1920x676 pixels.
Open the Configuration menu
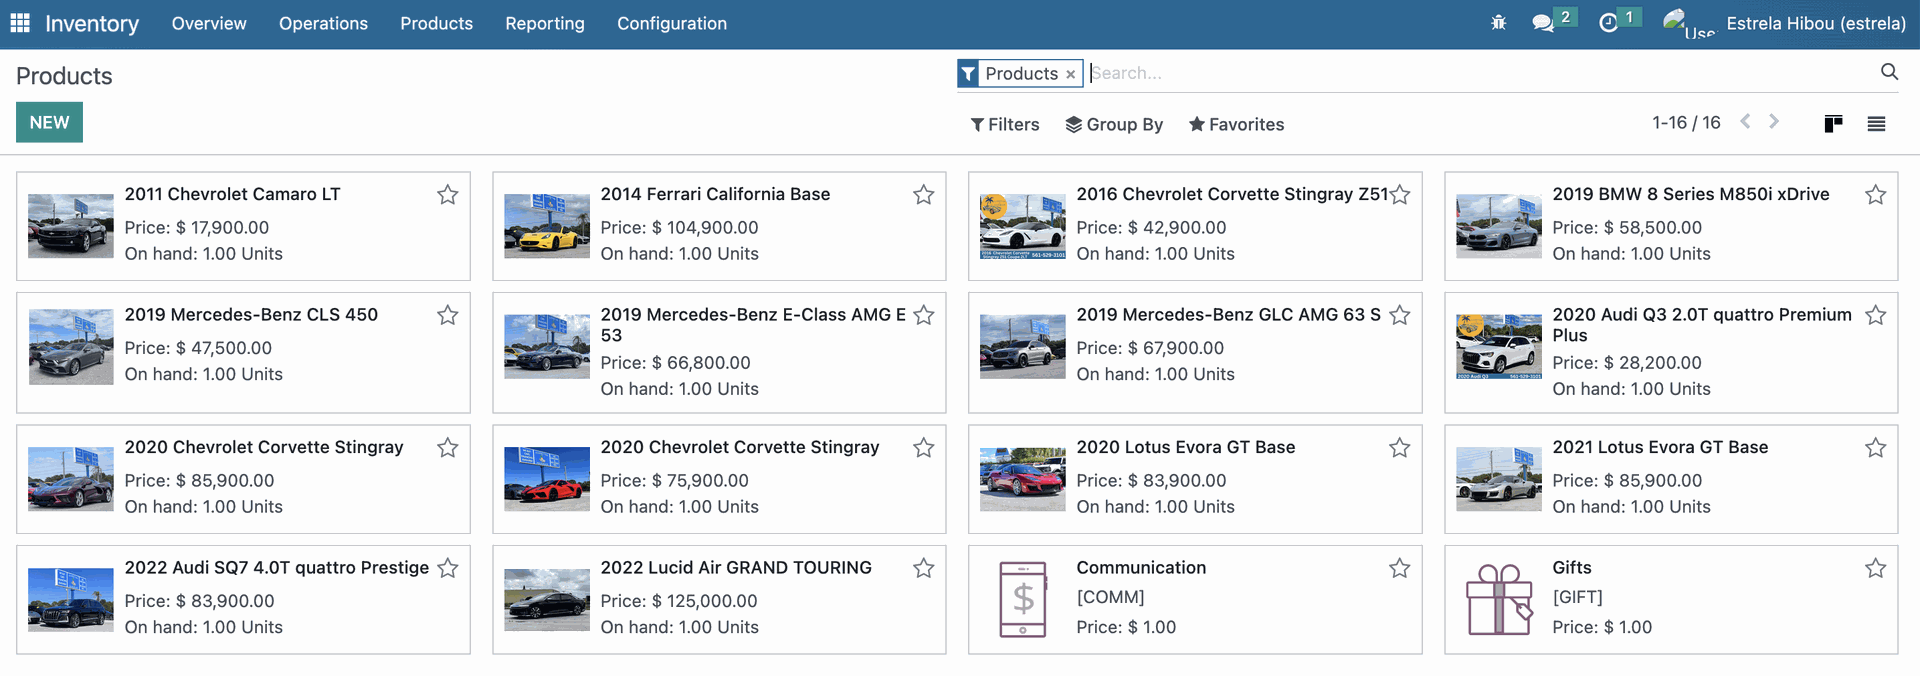pyautogui.click(x=672, y=23)
